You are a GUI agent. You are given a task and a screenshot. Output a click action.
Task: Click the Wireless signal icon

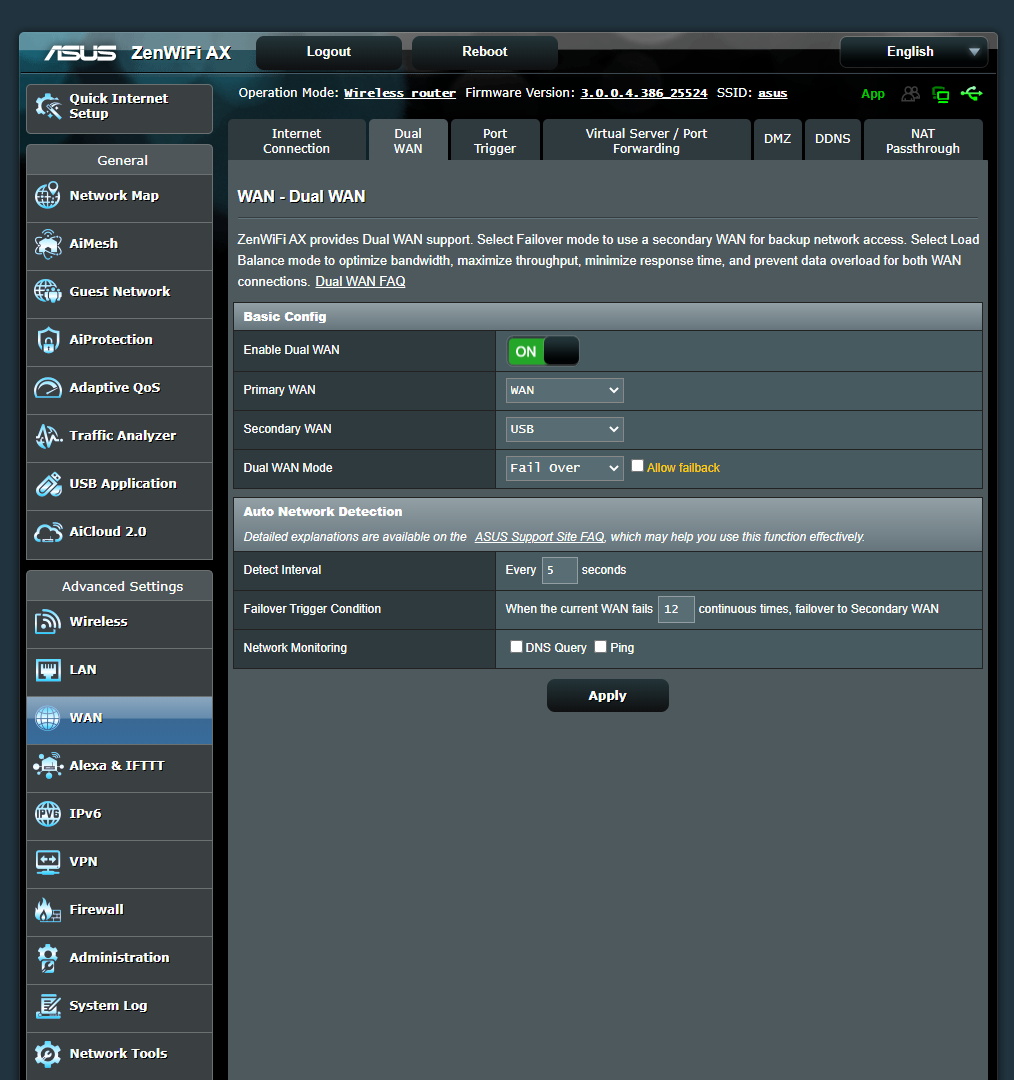(x=48, y=621)
